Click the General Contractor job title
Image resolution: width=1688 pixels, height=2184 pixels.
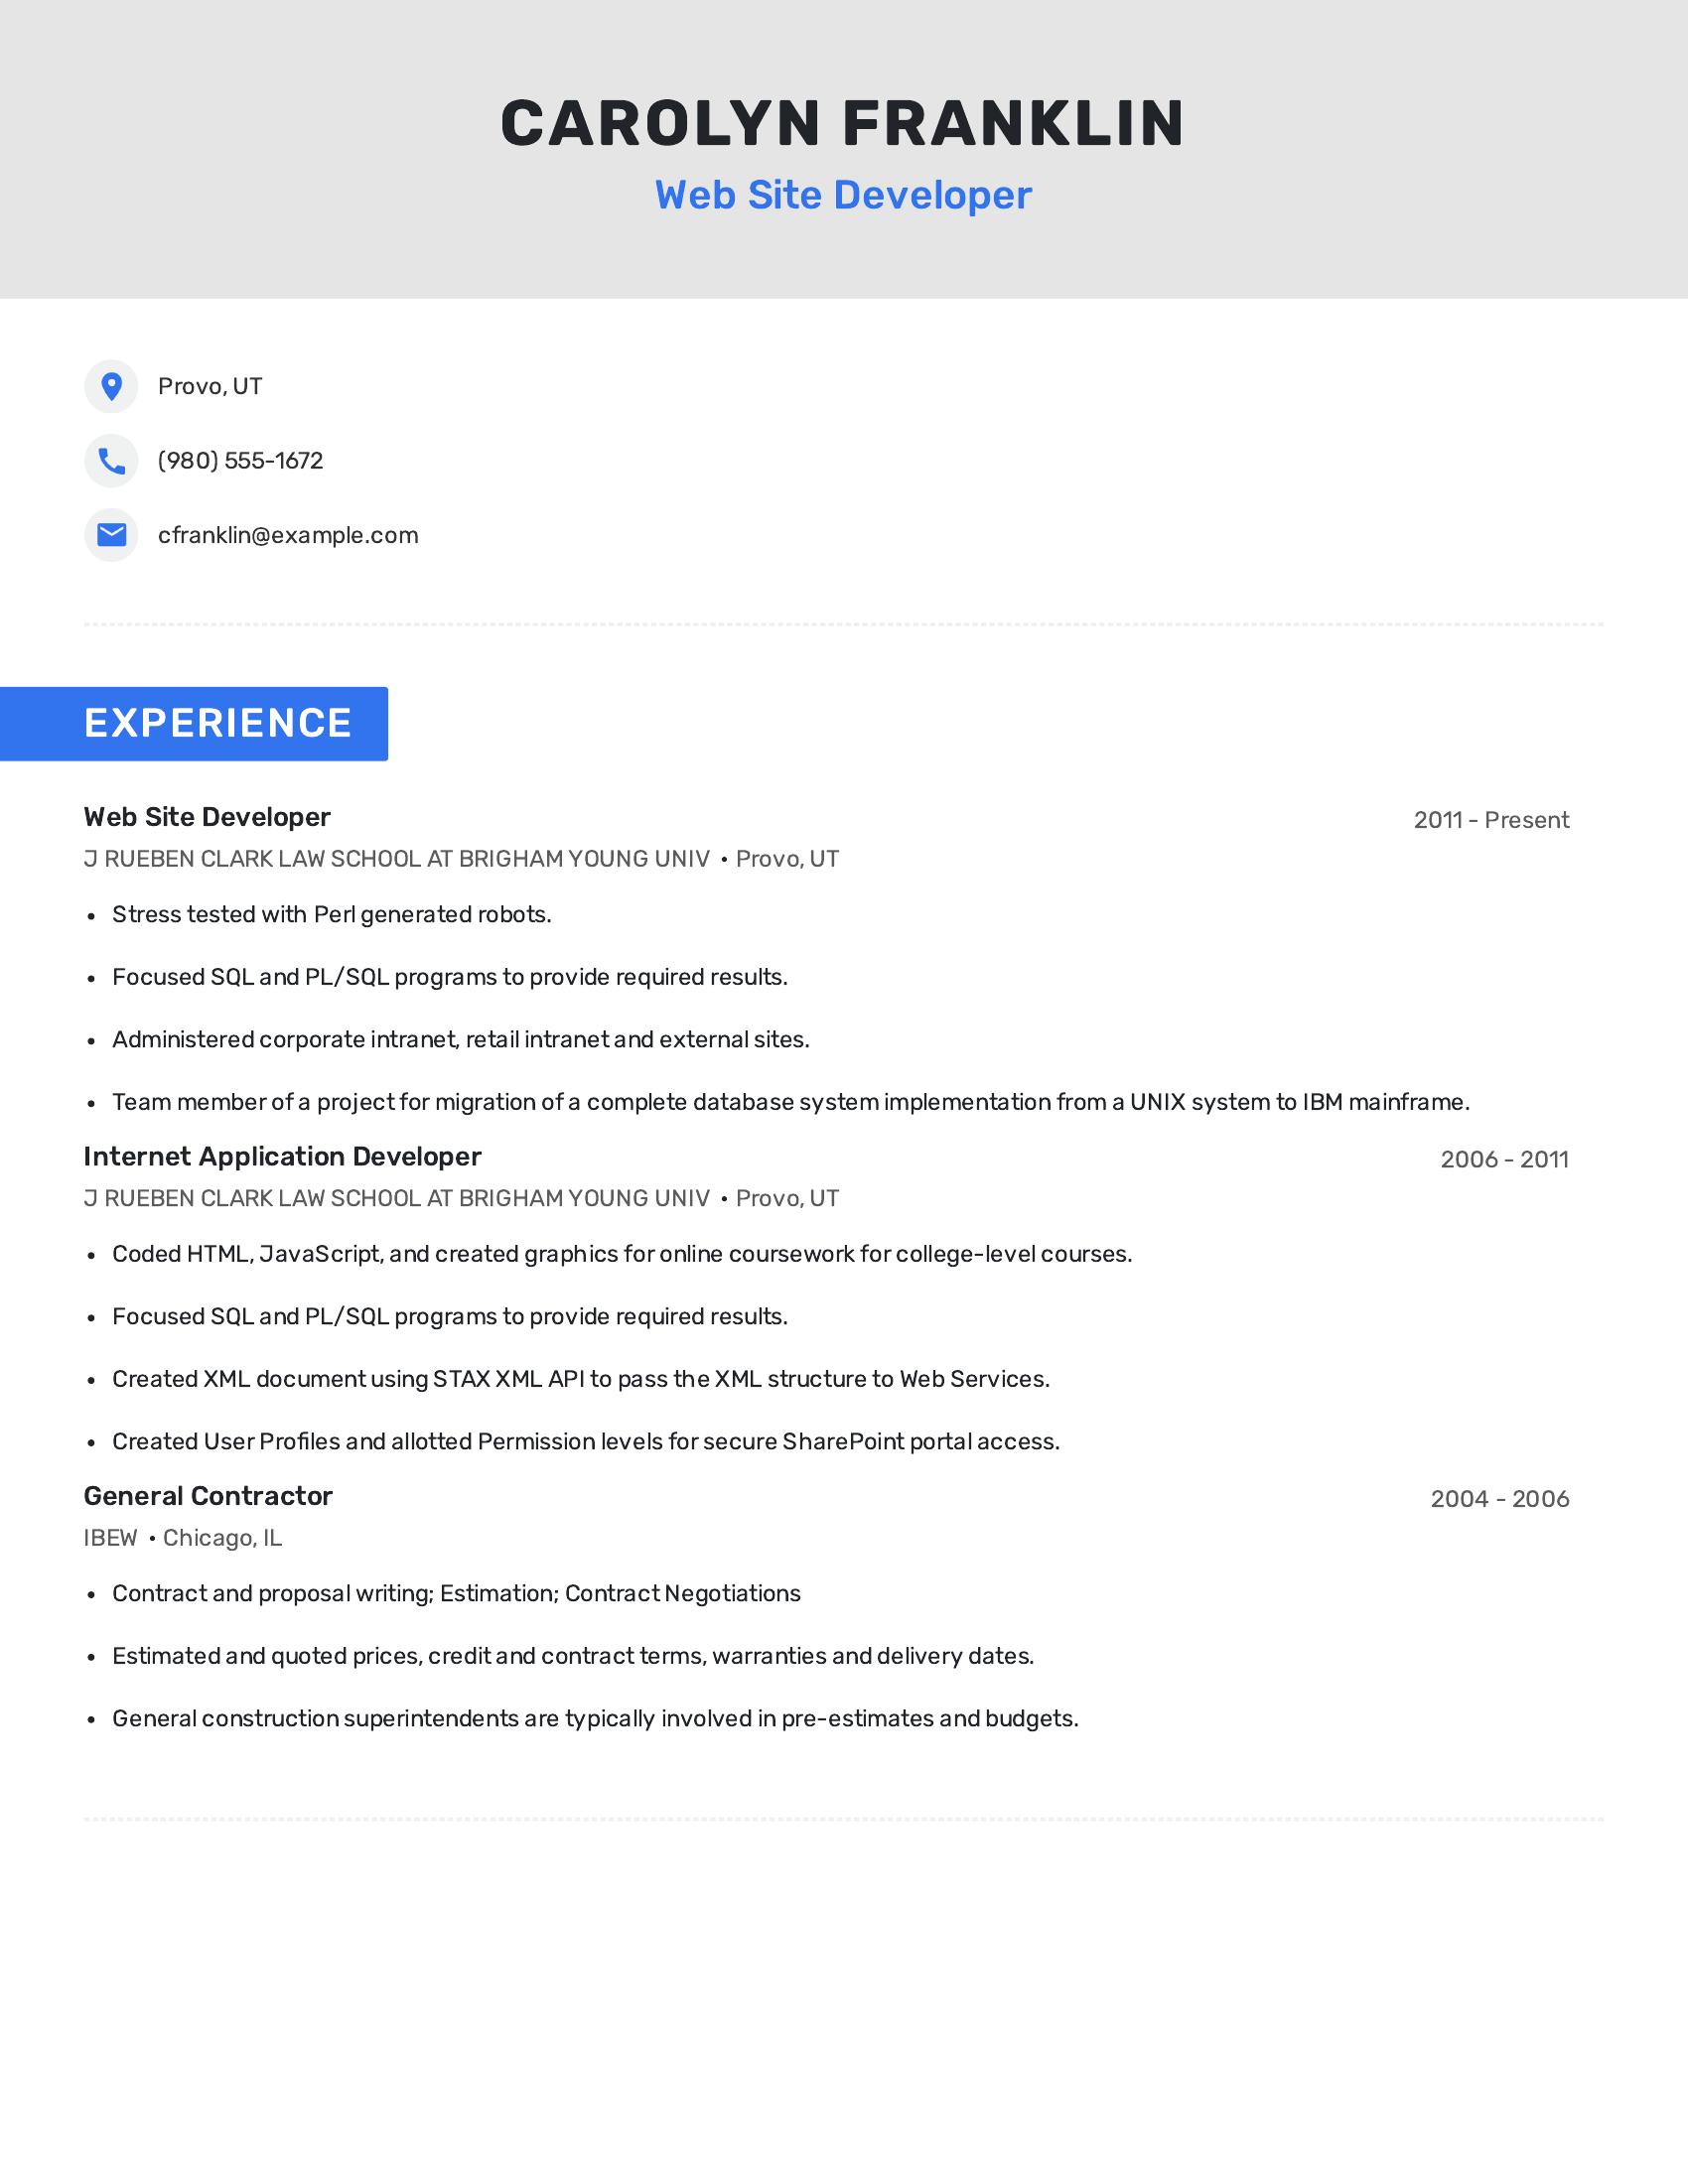point(208,1496)
